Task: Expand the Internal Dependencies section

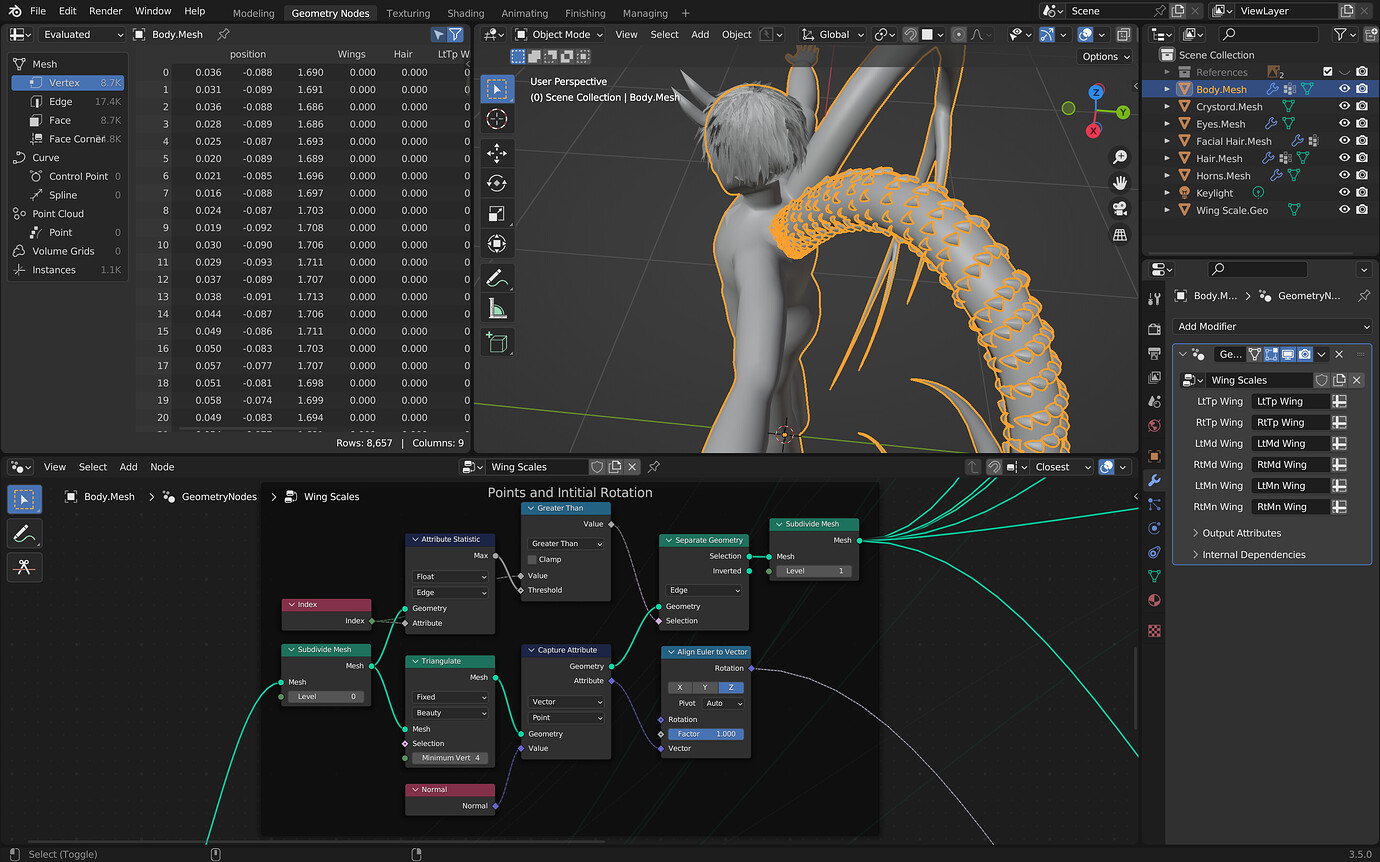Action: click(x=1253, y=554)
